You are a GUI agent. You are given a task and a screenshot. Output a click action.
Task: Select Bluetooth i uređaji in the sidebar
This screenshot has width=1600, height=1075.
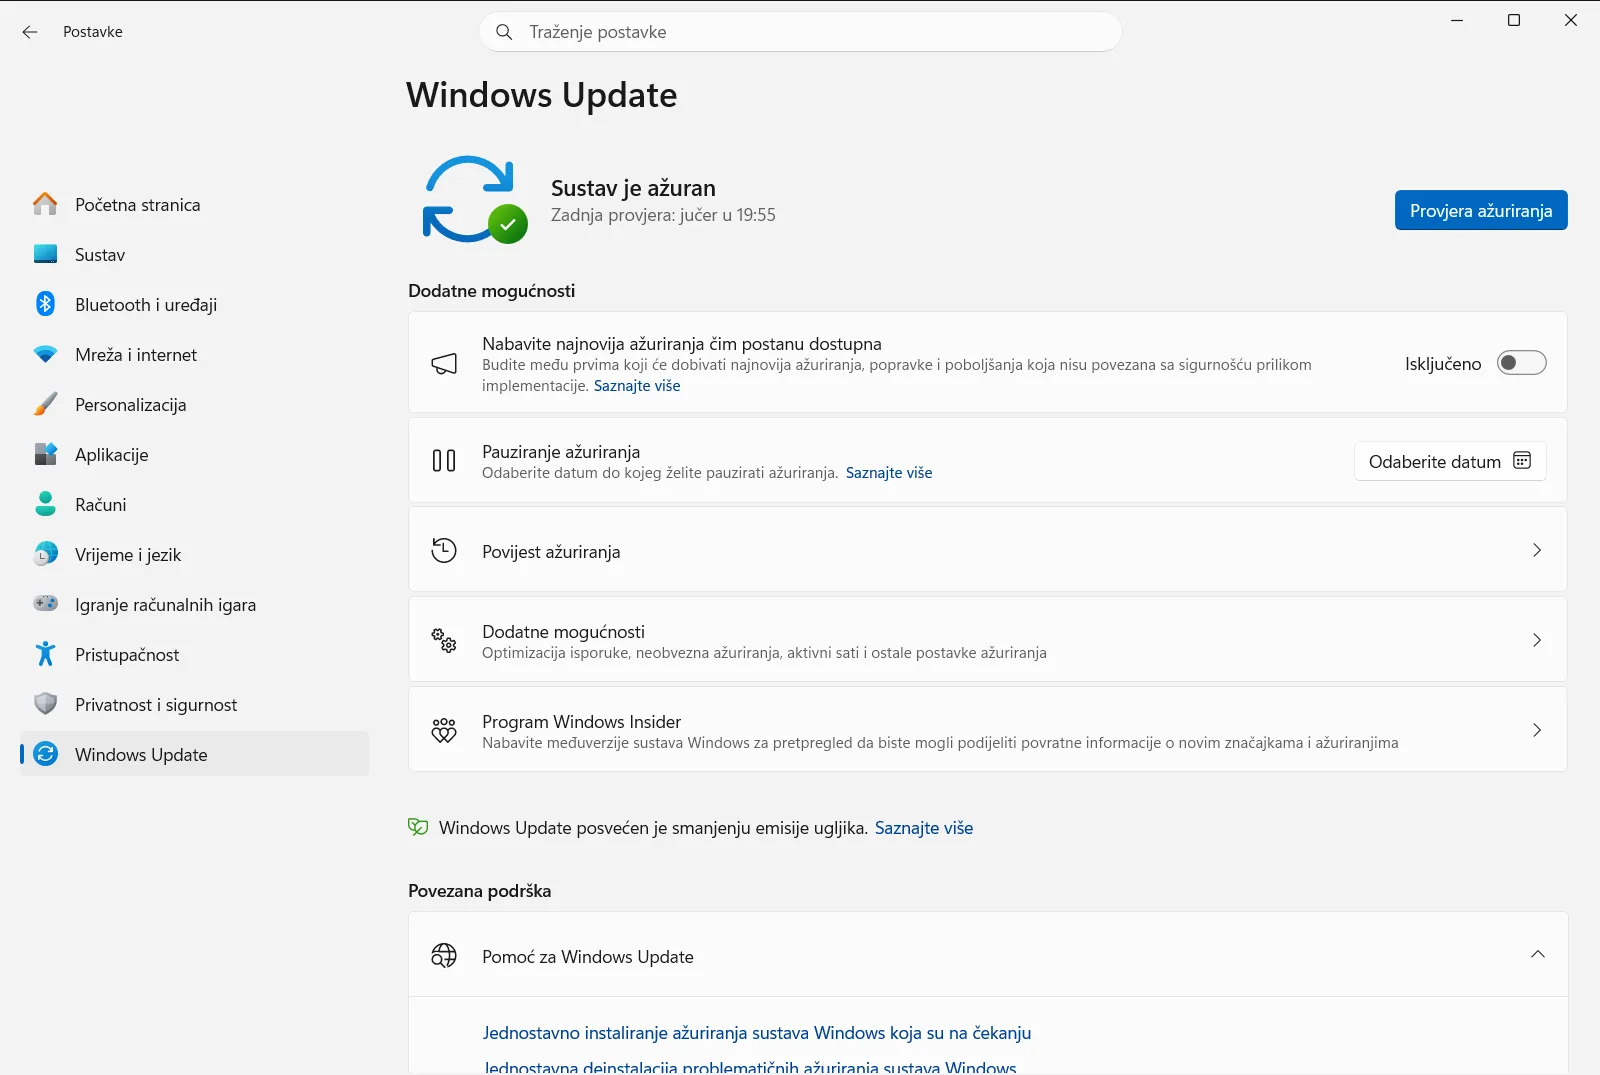[194, 304]
